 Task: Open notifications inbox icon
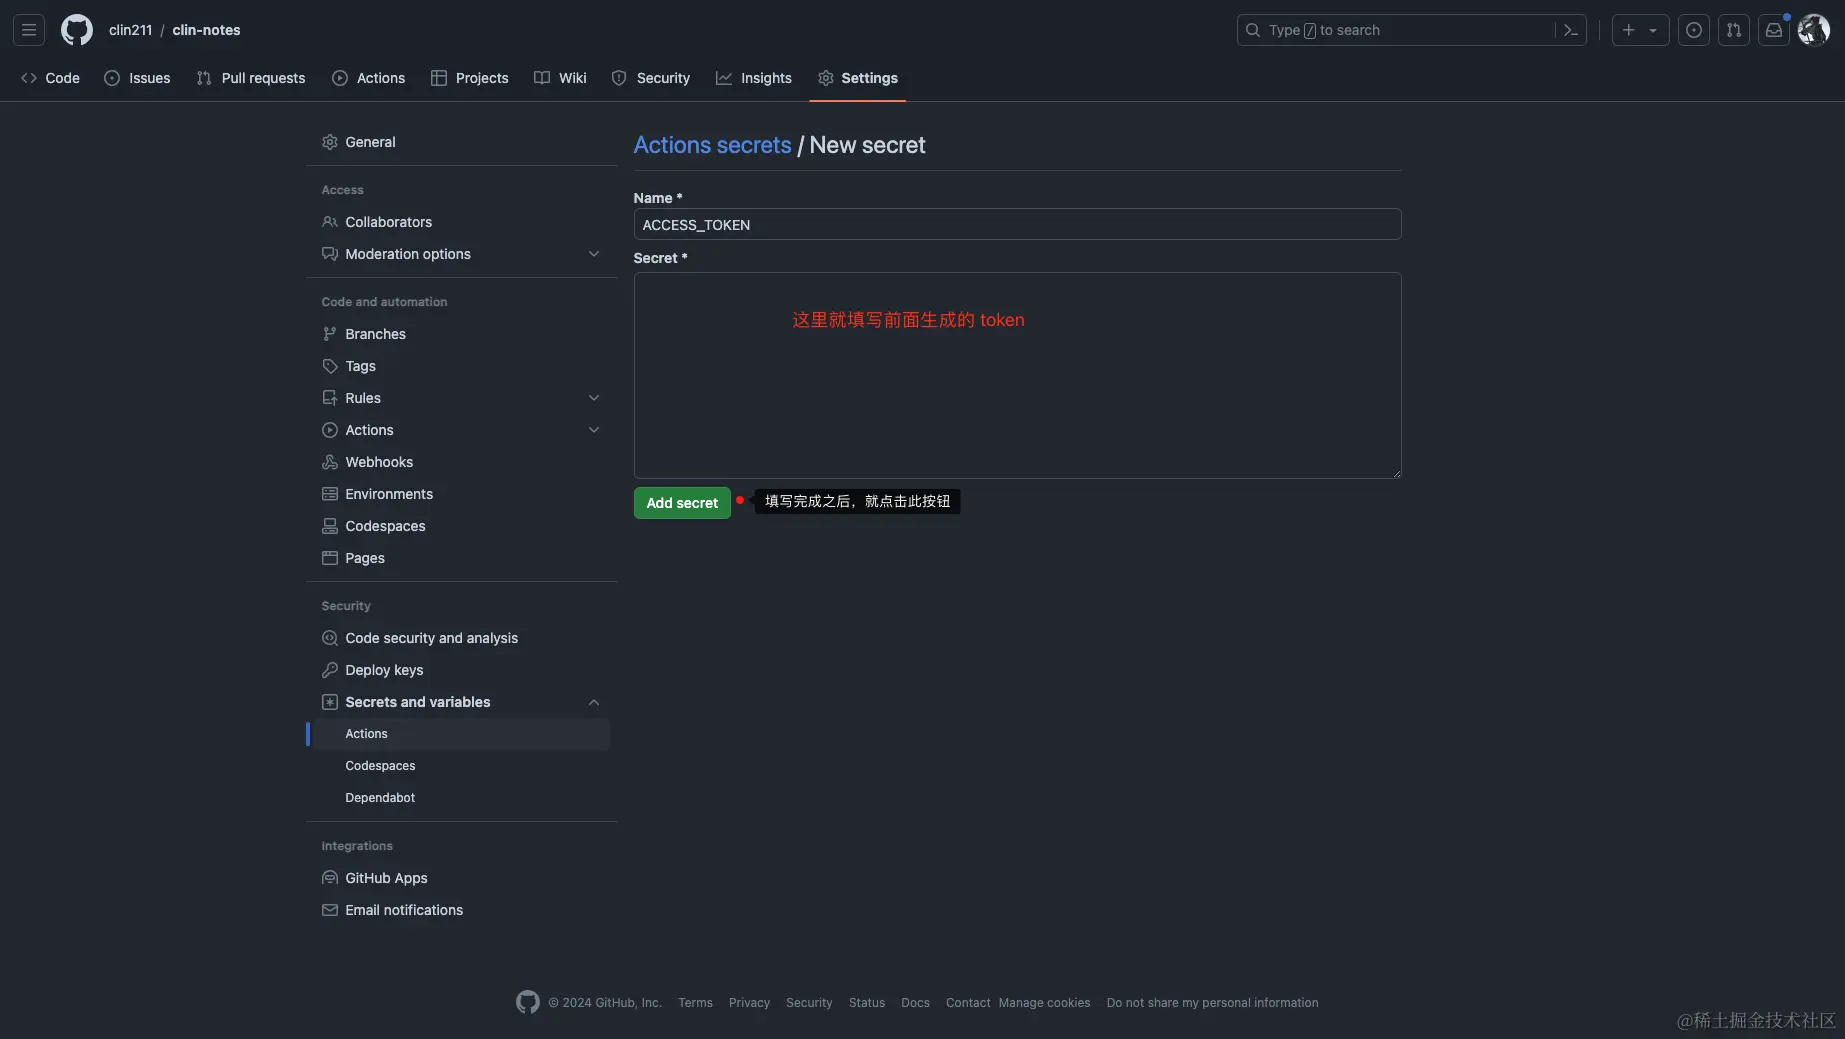[x=1774, y=30]
